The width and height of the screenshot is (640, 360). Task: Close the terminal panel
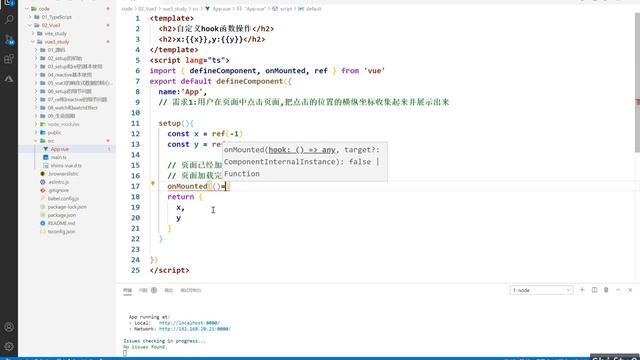point(630,290)
